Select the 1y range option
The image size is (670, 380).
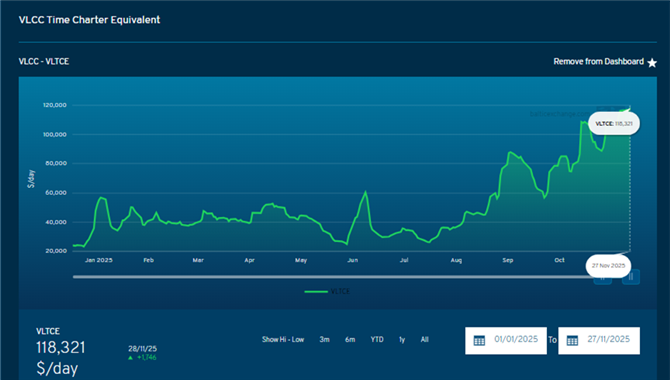[402, 339]
